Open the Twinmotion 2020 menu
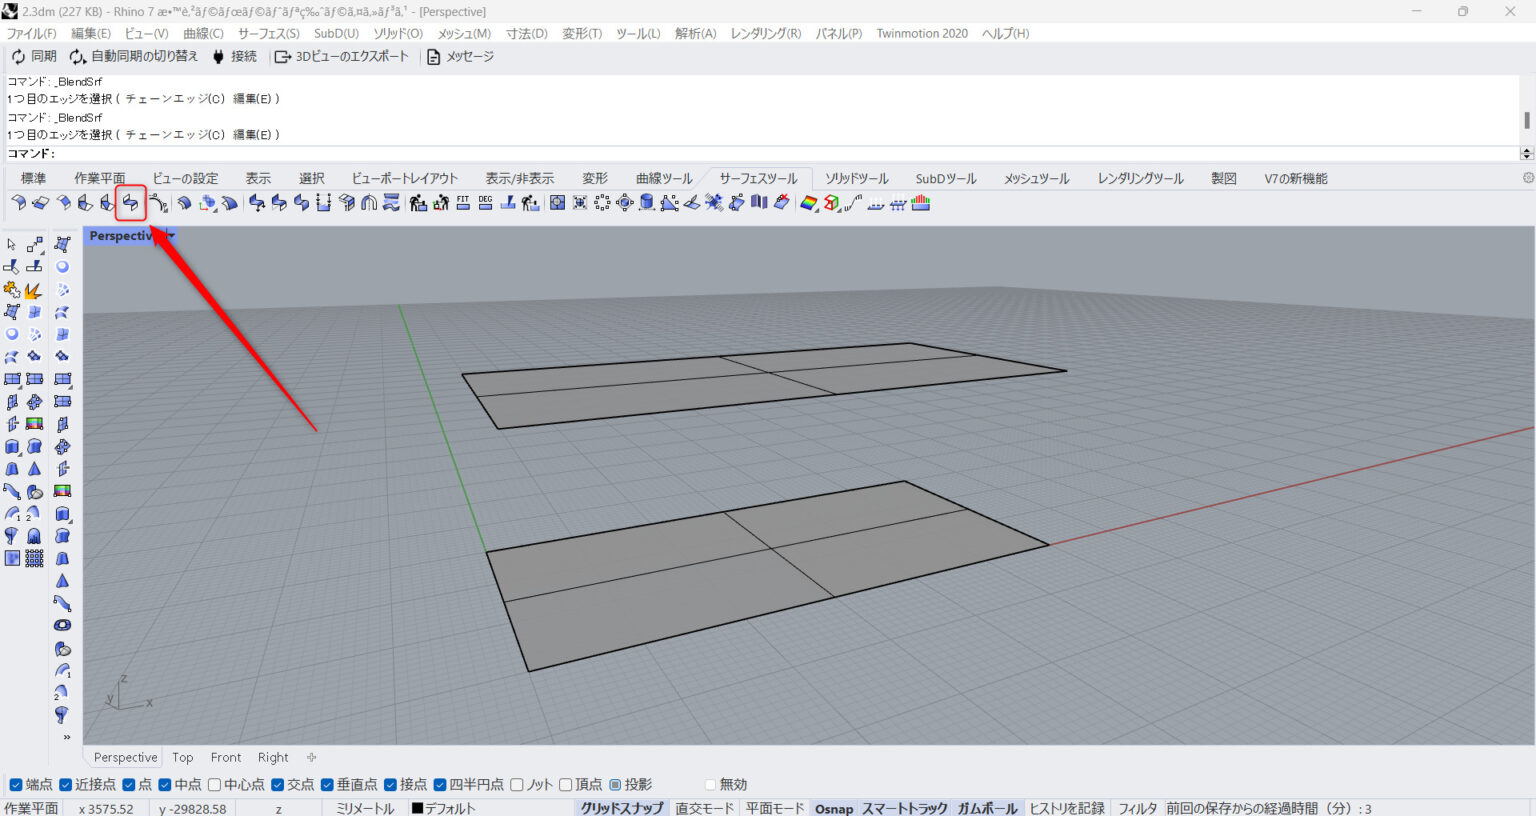This screenshot has height=816, width=1536. coord(922,33)
